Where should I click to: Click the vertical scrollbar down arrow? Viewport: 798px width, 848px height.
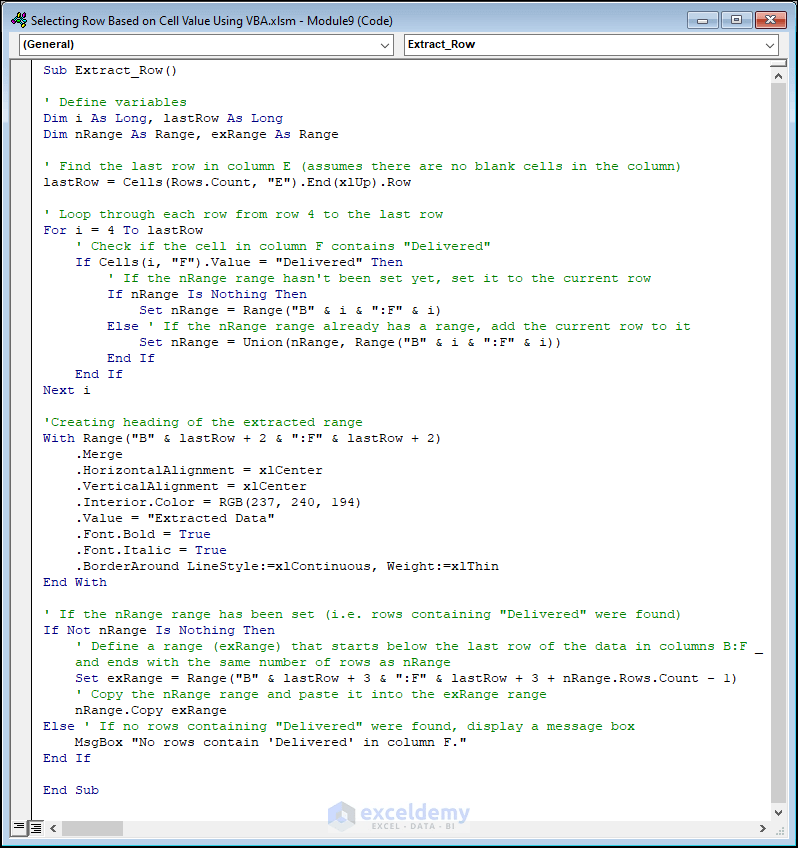point(778,812)
